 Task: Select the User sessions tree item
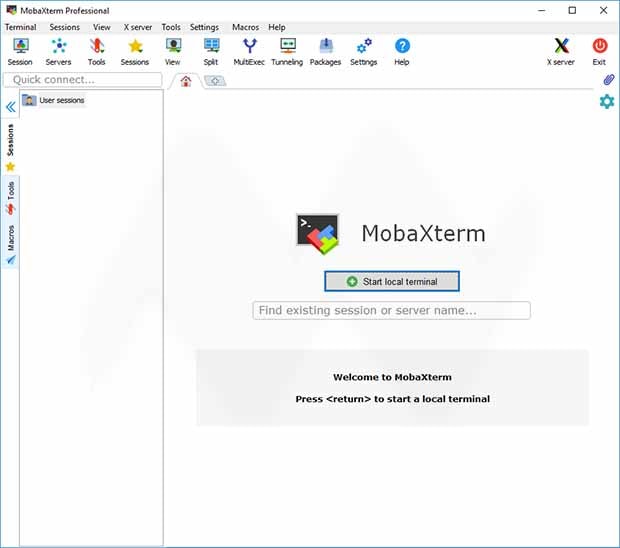(x=53, y=100)
